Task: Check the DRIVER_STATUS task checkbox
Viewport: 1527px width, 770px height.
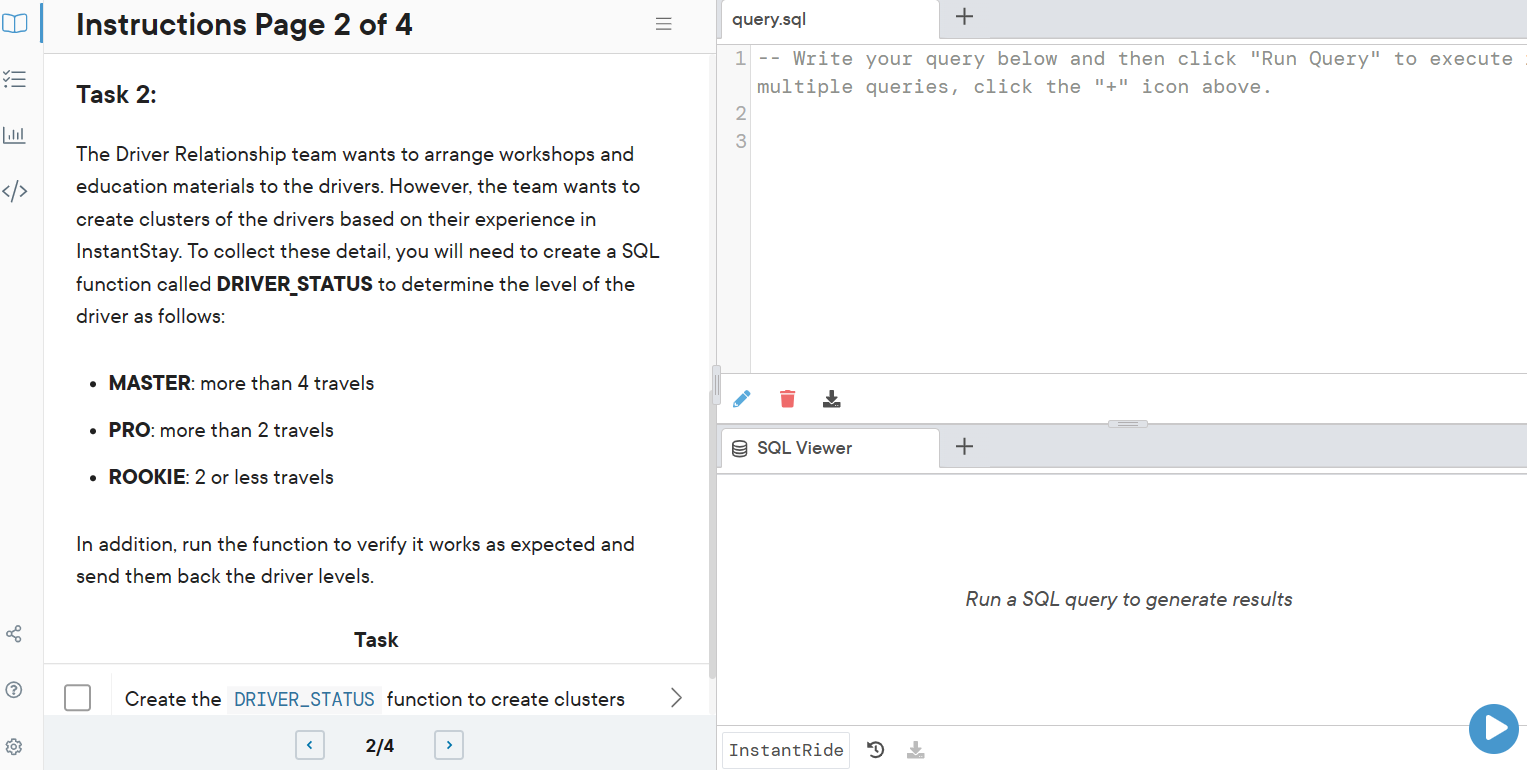Action: (x=77, y=698)
